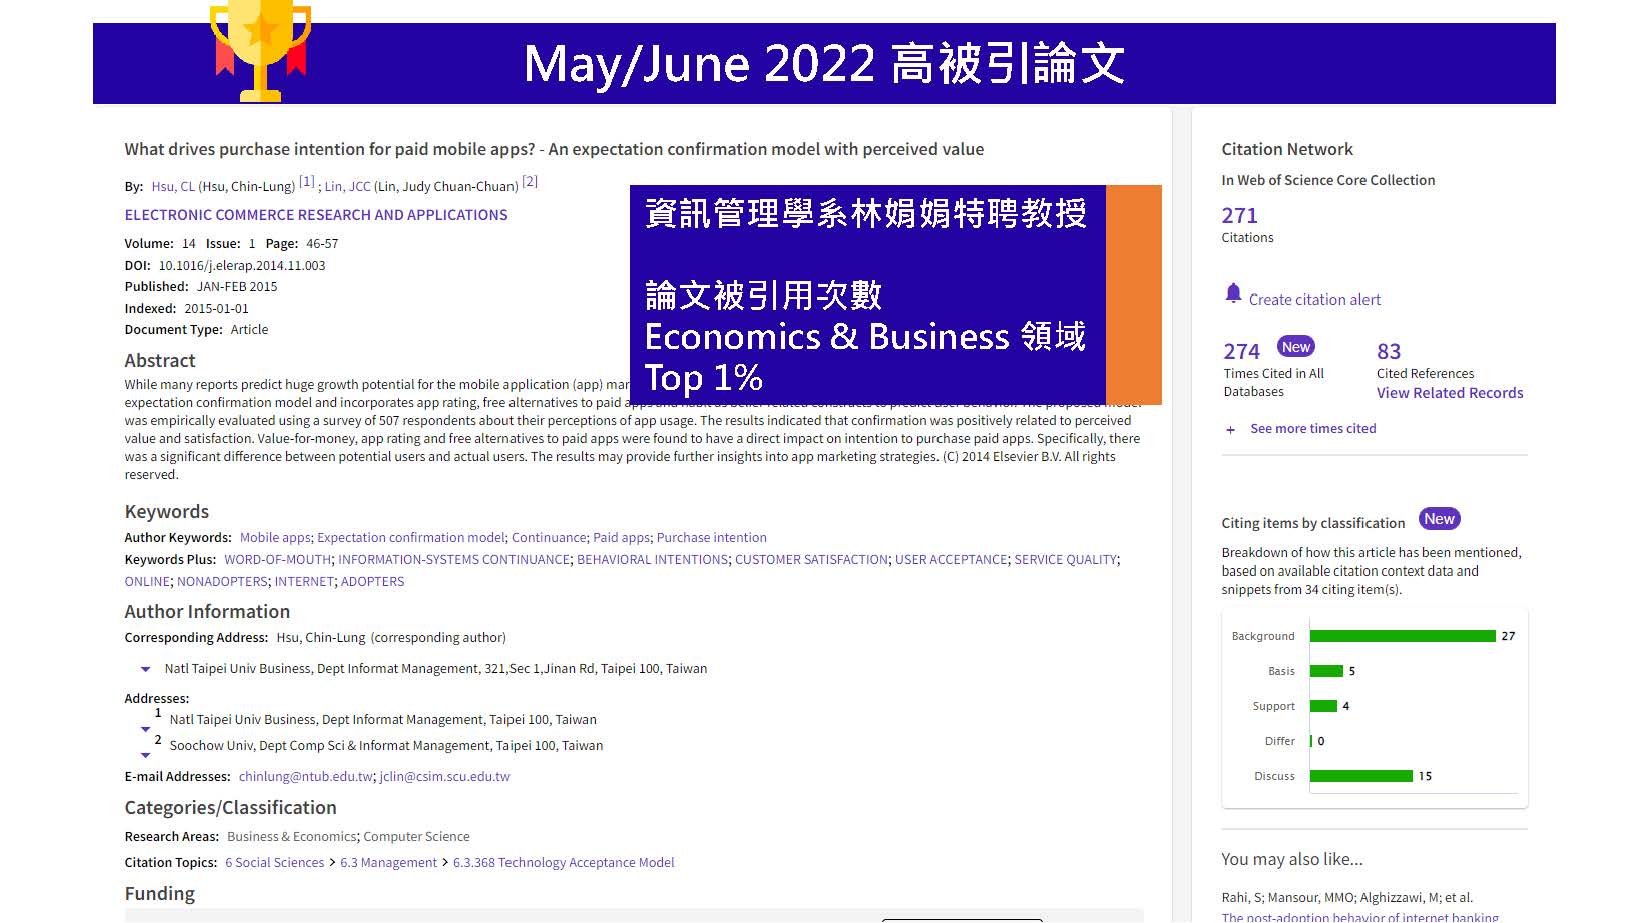Open the 83 Cited References link
The width and height of the screenshot is (1640, 923).
1389,352
